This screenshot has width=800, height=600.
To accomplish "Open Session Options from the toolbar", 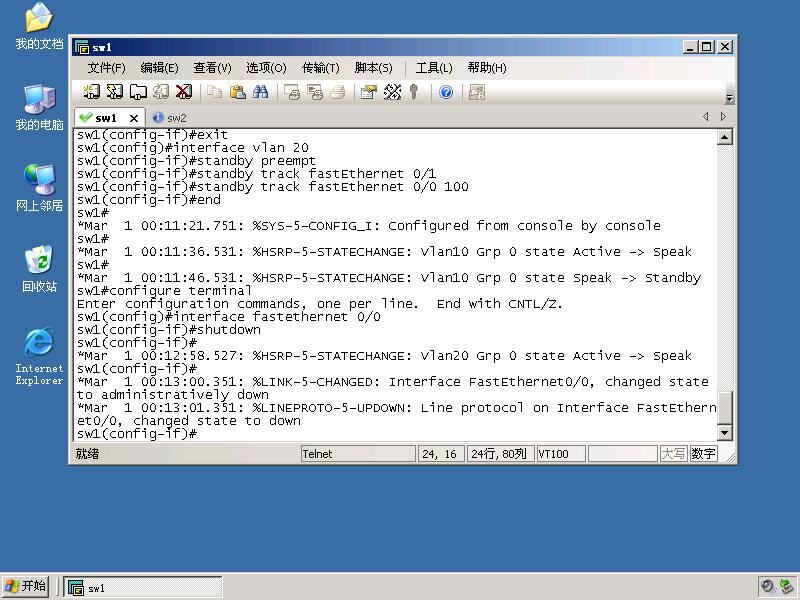I will coord(368,92).
